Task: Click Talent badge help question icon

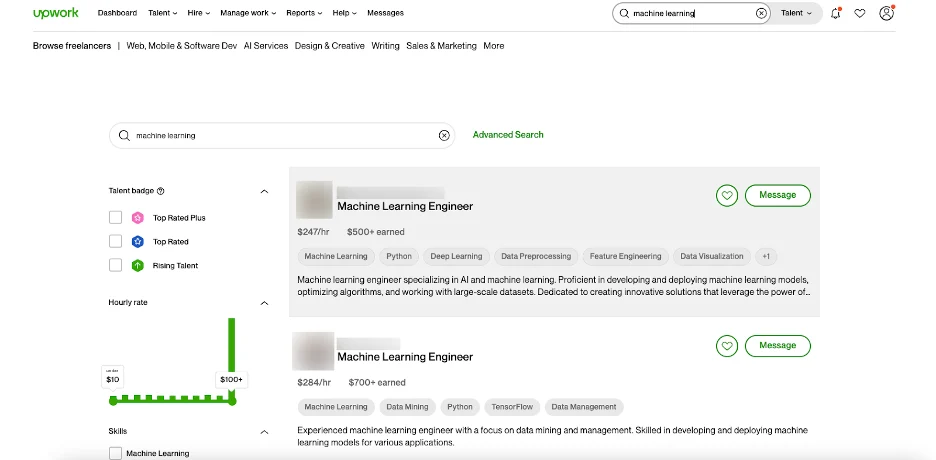Action: [x=161, y=191]
